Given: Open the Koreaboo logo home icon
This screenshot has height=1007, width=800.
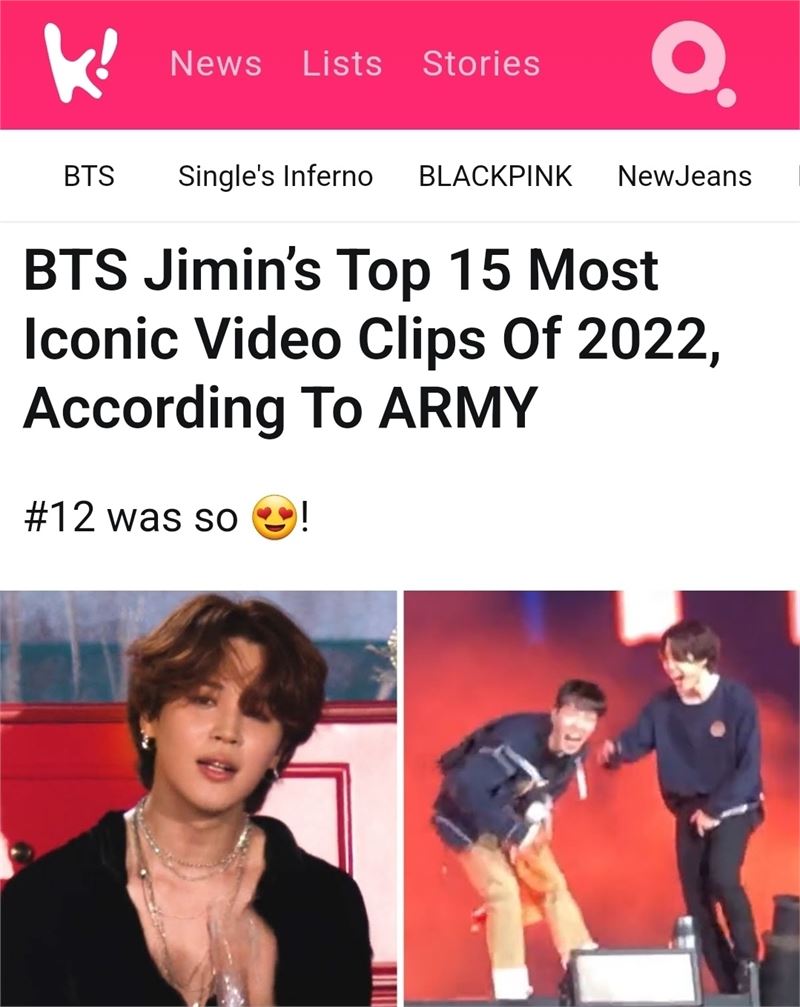Looking at the screenshot, I should [x=80, y=63].
